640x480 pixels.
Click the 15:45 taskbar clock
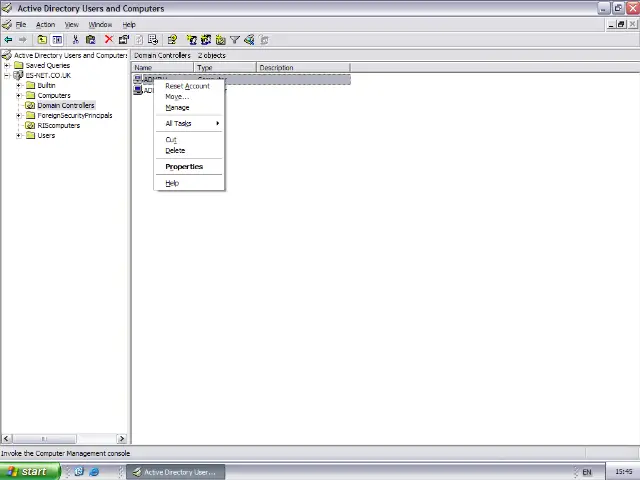[x=623, y=472]
